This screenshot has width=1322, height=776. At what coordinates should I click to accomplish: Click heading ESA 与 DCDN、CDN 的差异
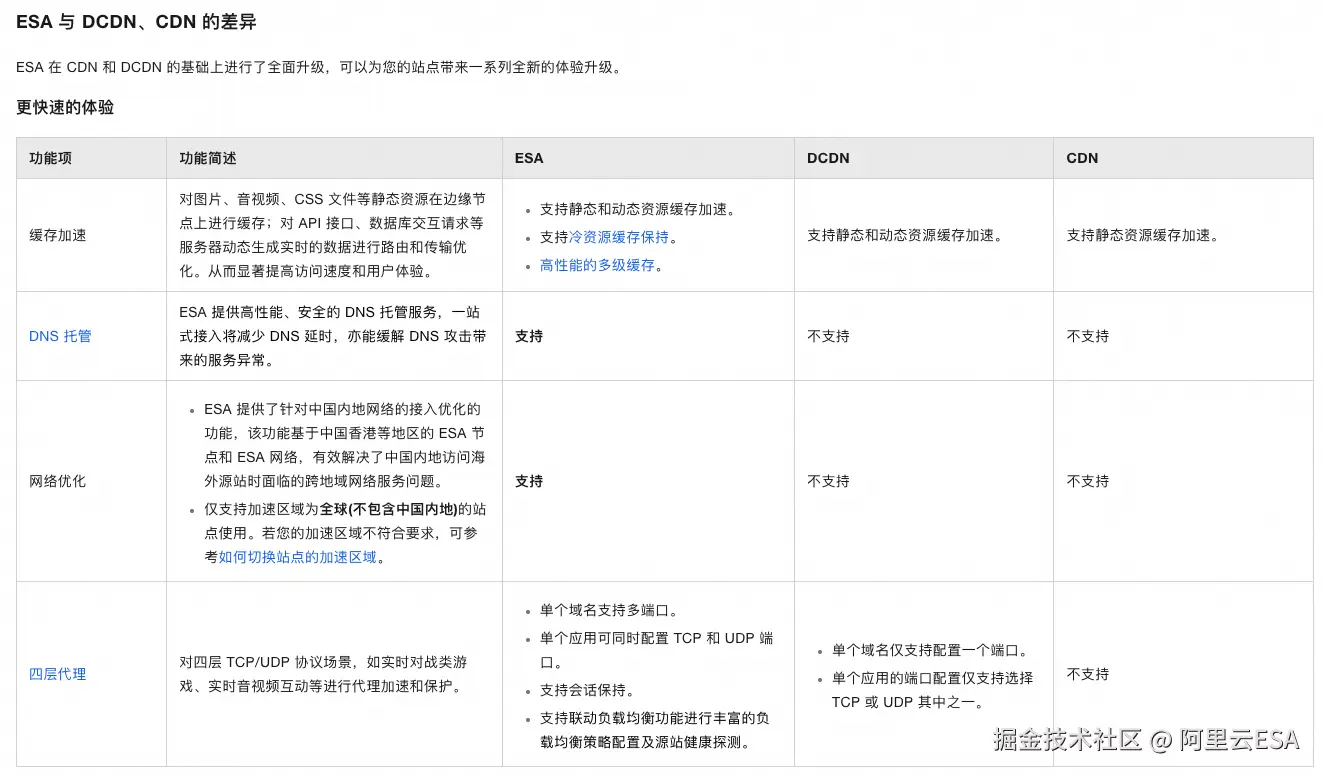click(136, 22)
